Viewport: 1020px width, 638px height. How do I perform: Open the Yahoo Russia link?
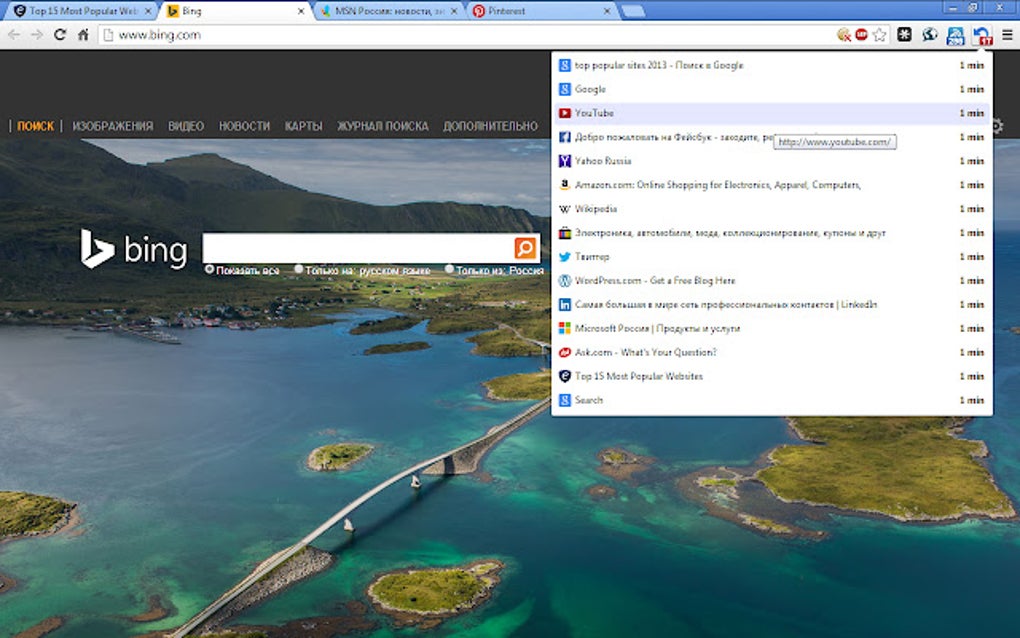605,161
